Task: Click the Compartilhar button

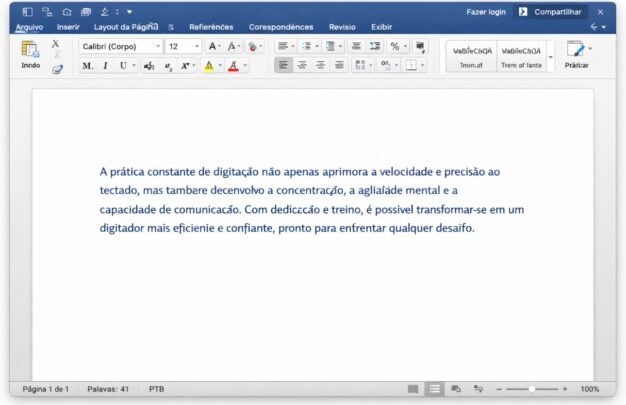Action: [x=551, y=11]
